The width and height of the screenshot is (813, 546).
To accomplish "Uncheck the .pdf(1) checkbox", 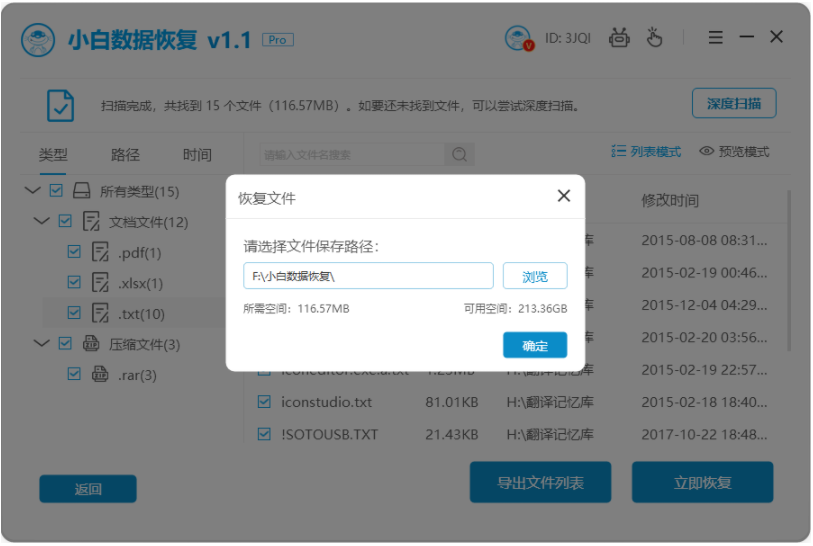I will [x=74, y=252].
